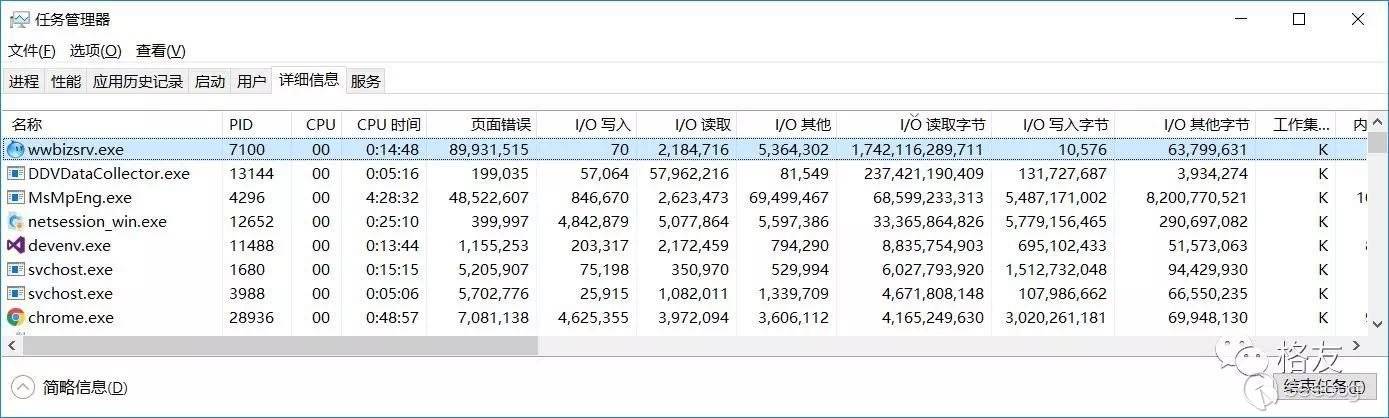Select the devenv.exe process name
The image size is (1389, 418).
click(x=69, y=246)
